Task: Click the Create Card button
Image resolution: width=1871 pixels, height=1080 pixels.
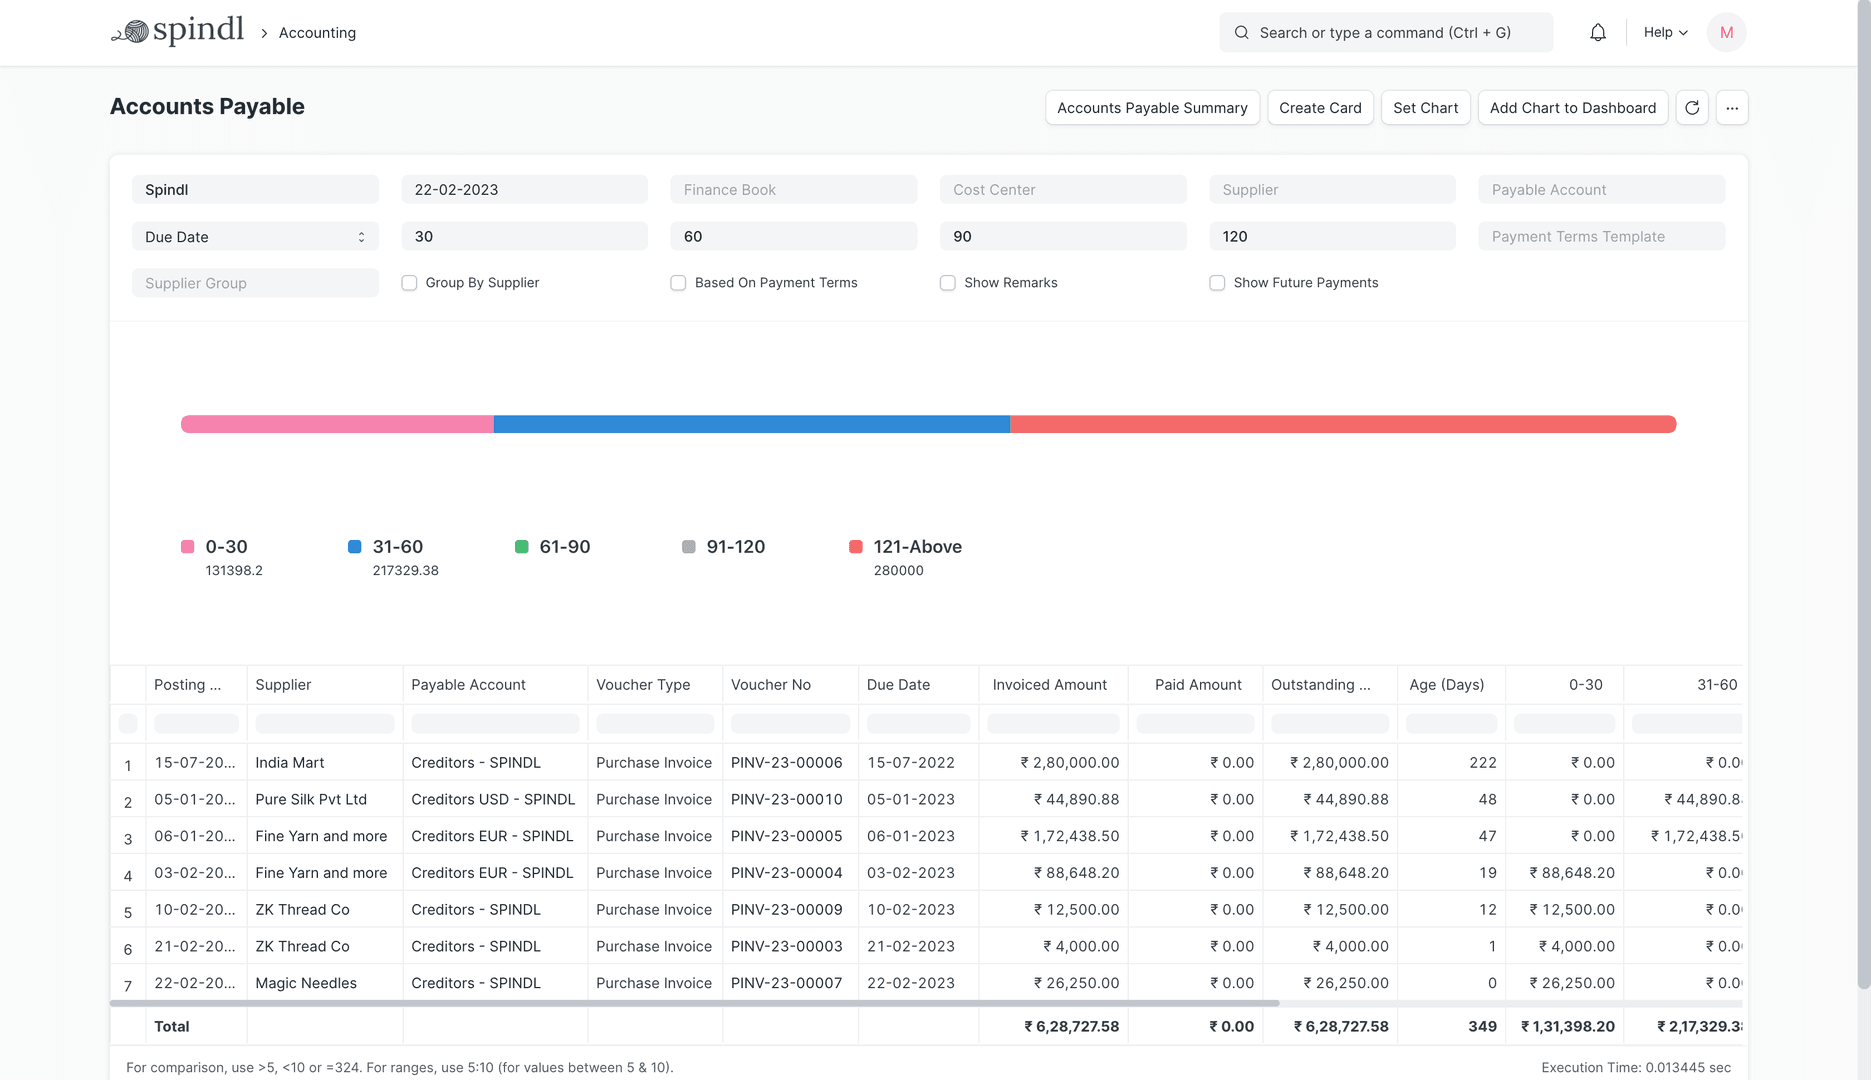Action: pyautogui.click(x=1320, y=107)
